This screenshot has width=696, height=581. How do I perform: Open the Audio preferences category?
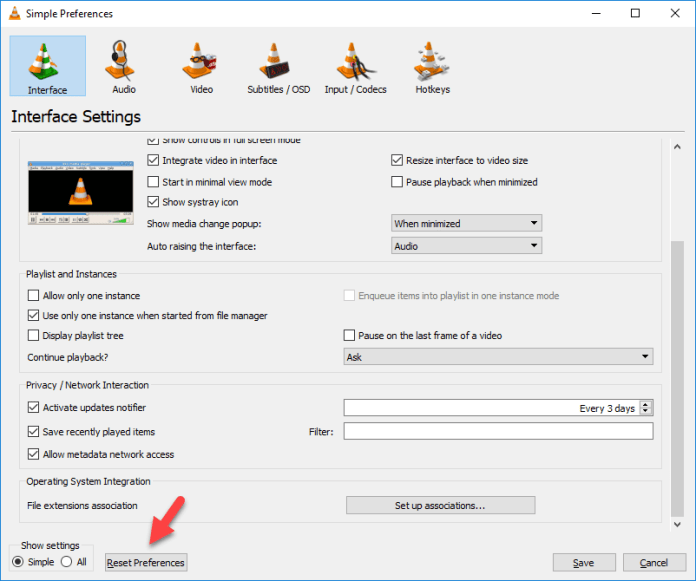pyautogui.click(x=124, y=67)
